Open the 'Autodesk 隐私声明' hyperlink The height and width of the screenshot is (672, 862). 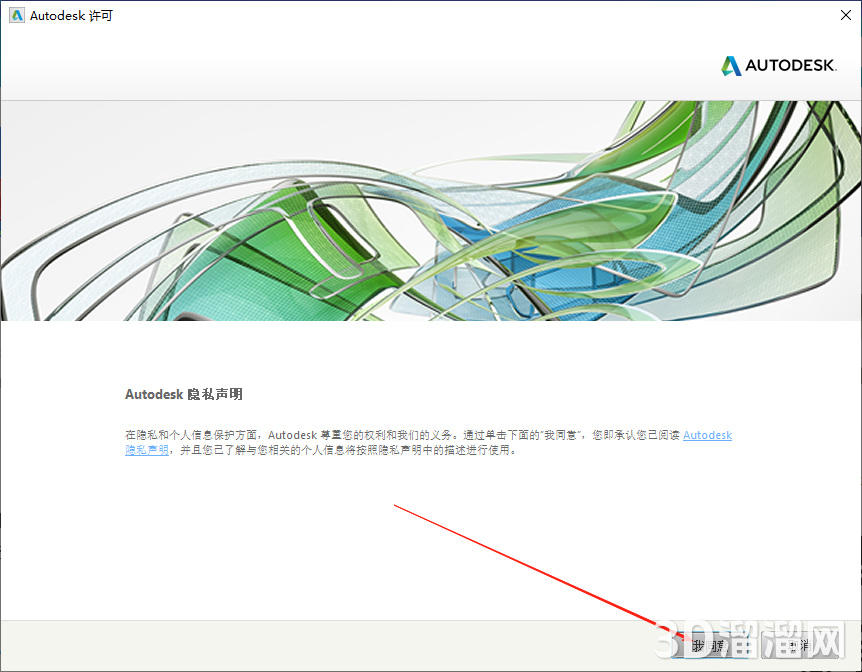tap(707, 435)
